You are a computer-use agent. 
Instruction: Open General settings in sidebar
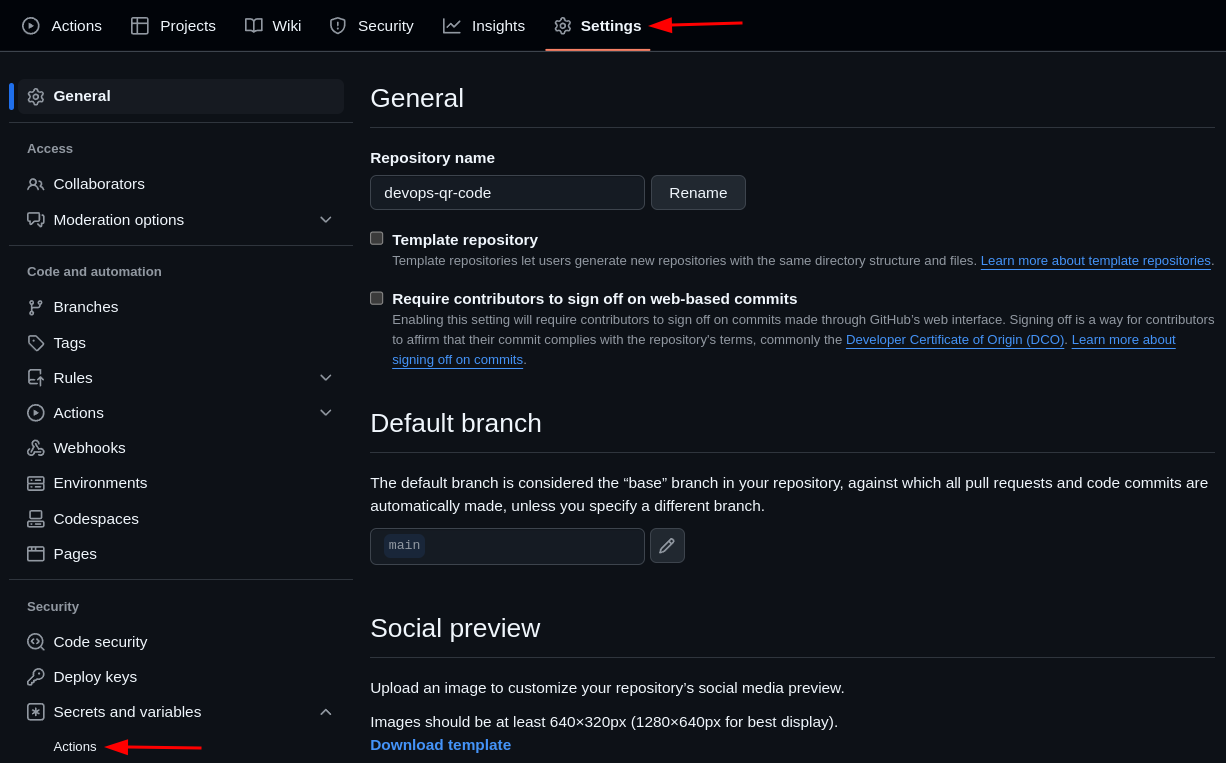[x=181, y=96]
